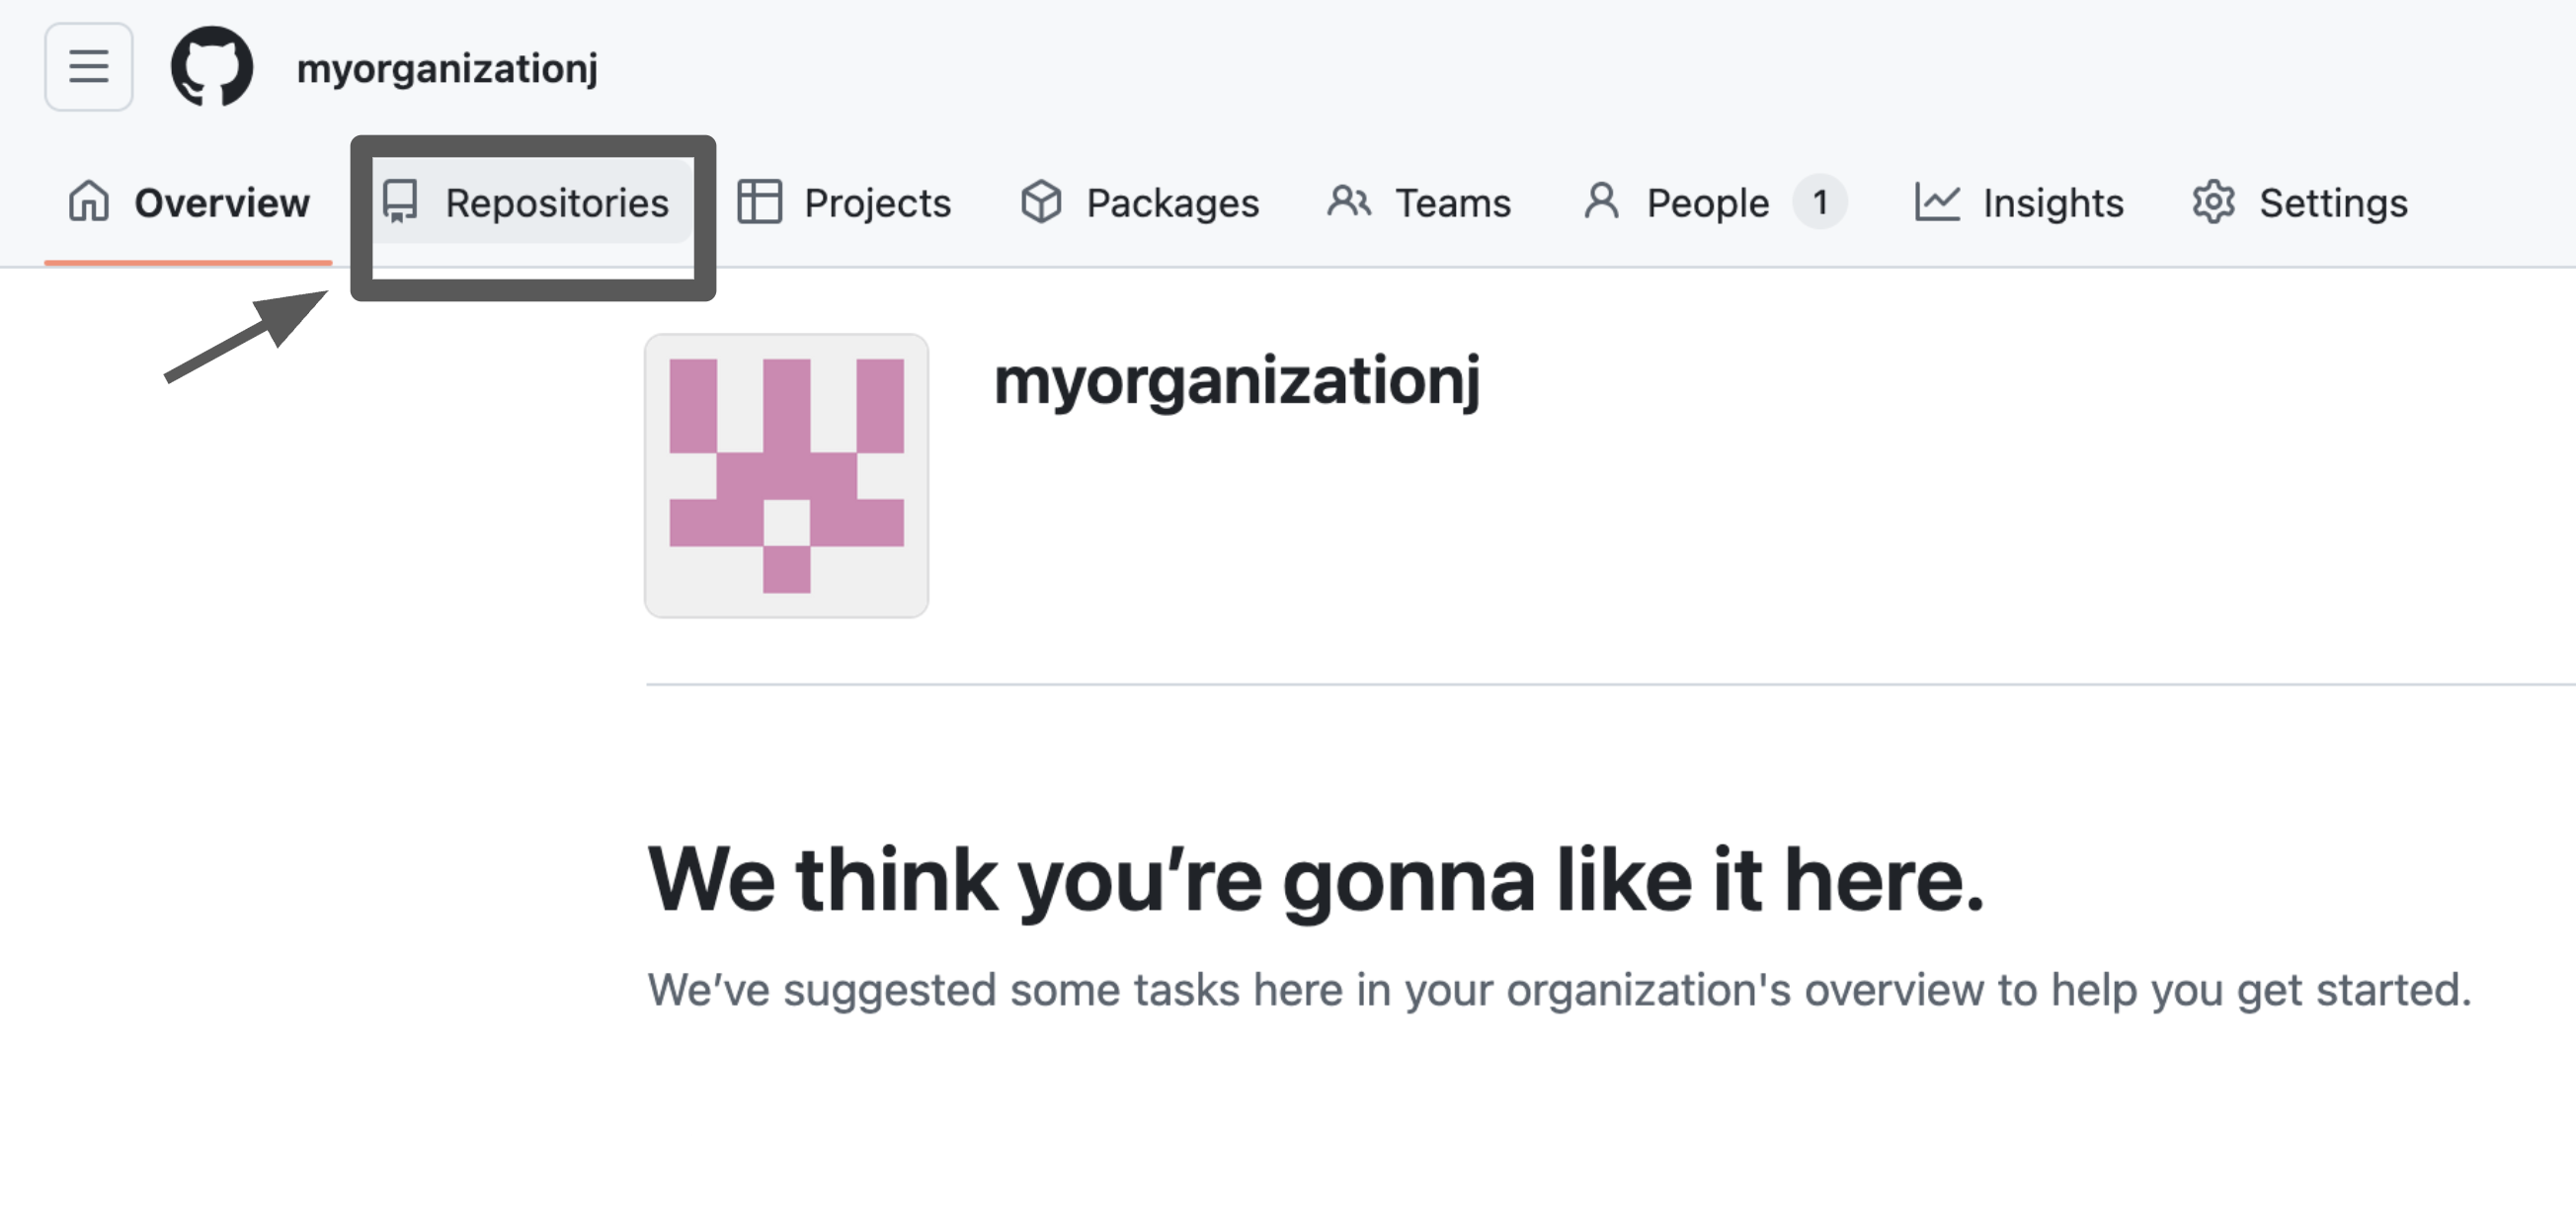Go to the Packages tab
This screenshot has width=2576, height=1205.
click(x=1139, y=202)
